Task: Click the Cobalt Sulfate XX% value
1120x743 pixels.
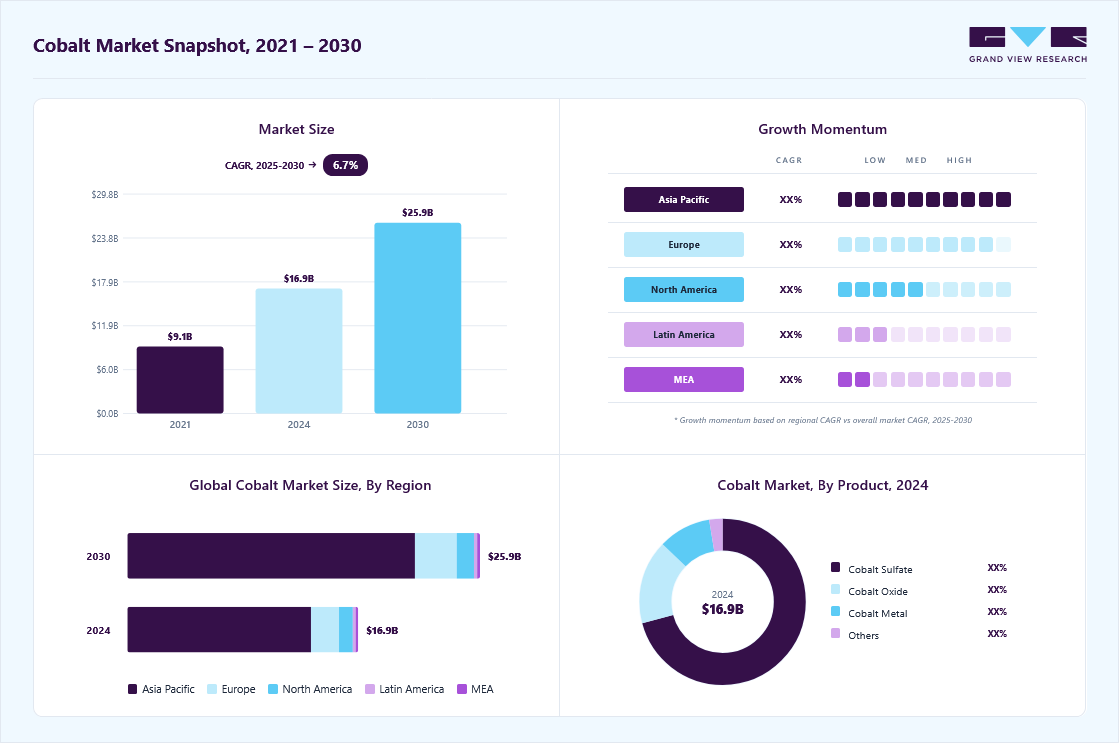Action: coord(997,568)
